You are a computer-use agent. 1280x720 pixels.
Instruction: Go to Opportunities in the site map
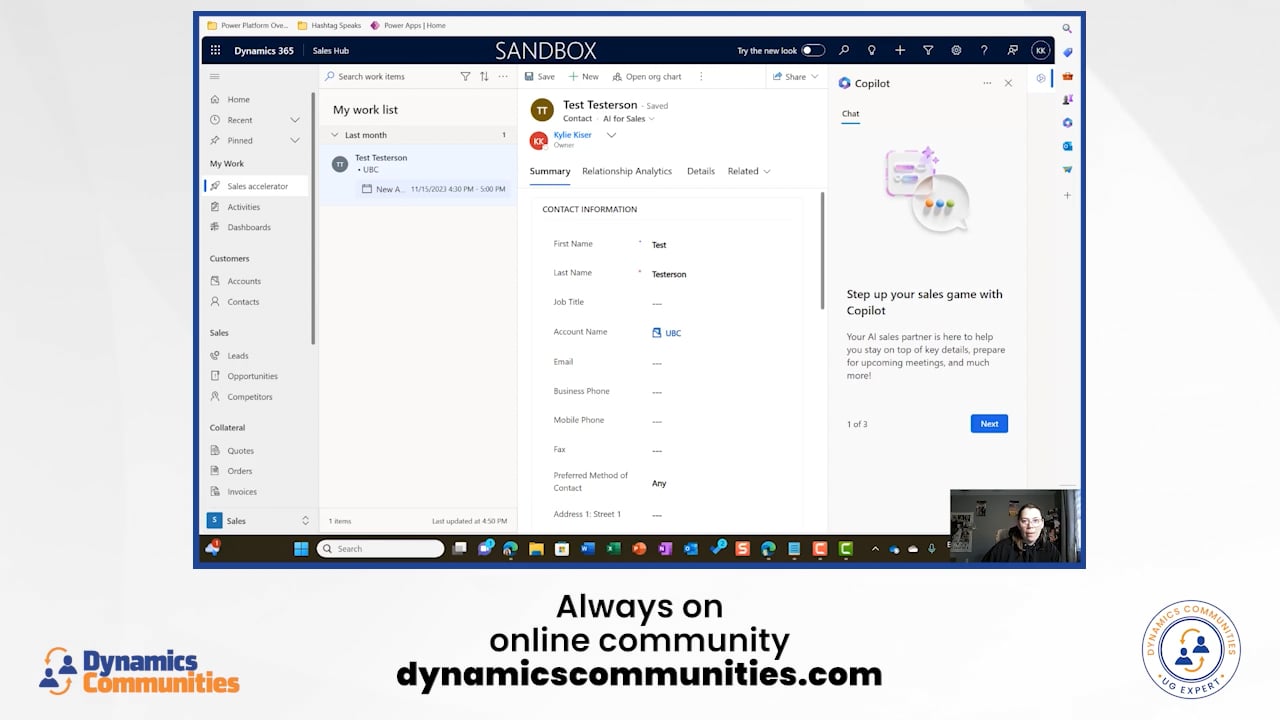pos(252,376)
